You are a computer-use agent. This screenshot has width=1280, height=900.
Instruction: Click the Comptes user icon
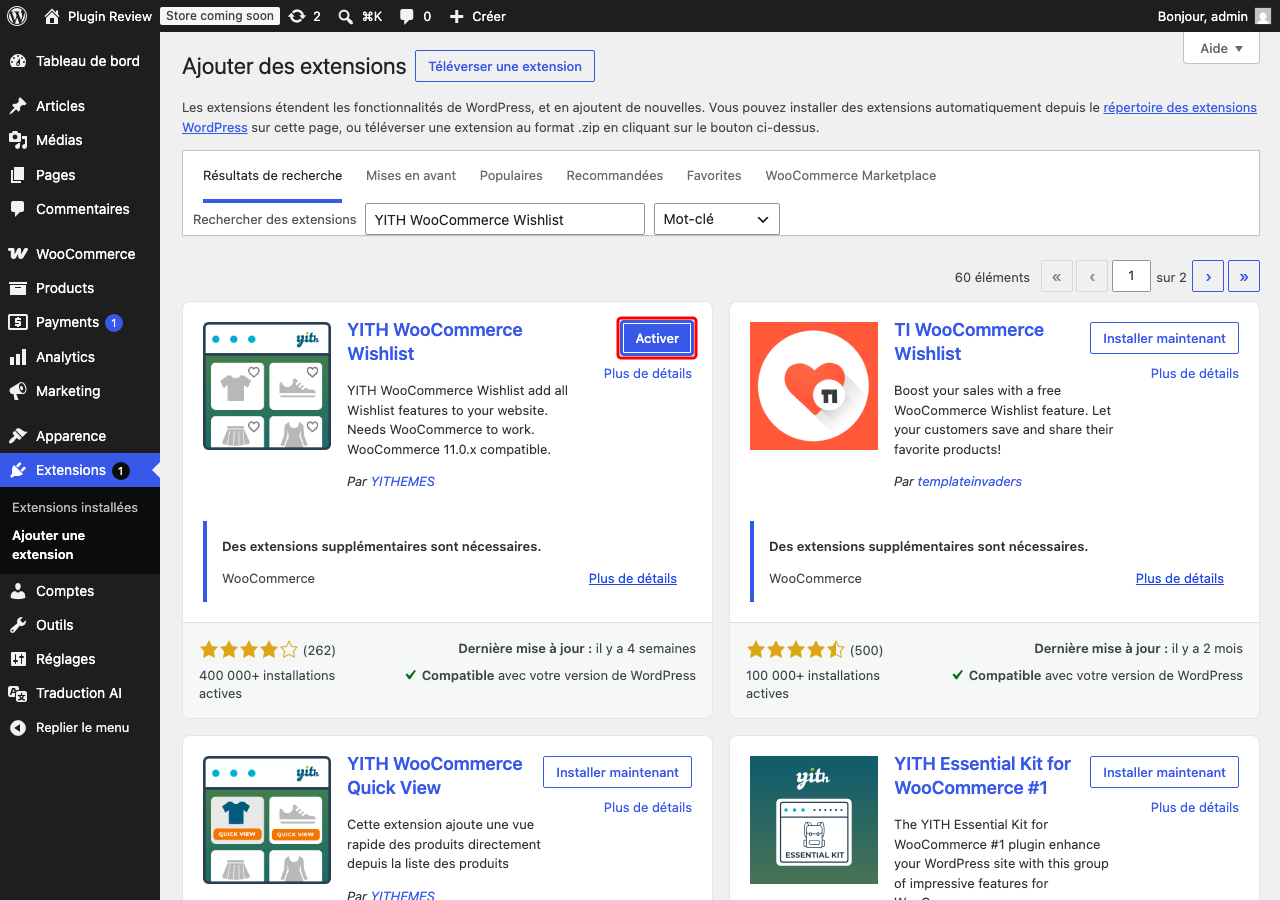(x=18, y=591)
